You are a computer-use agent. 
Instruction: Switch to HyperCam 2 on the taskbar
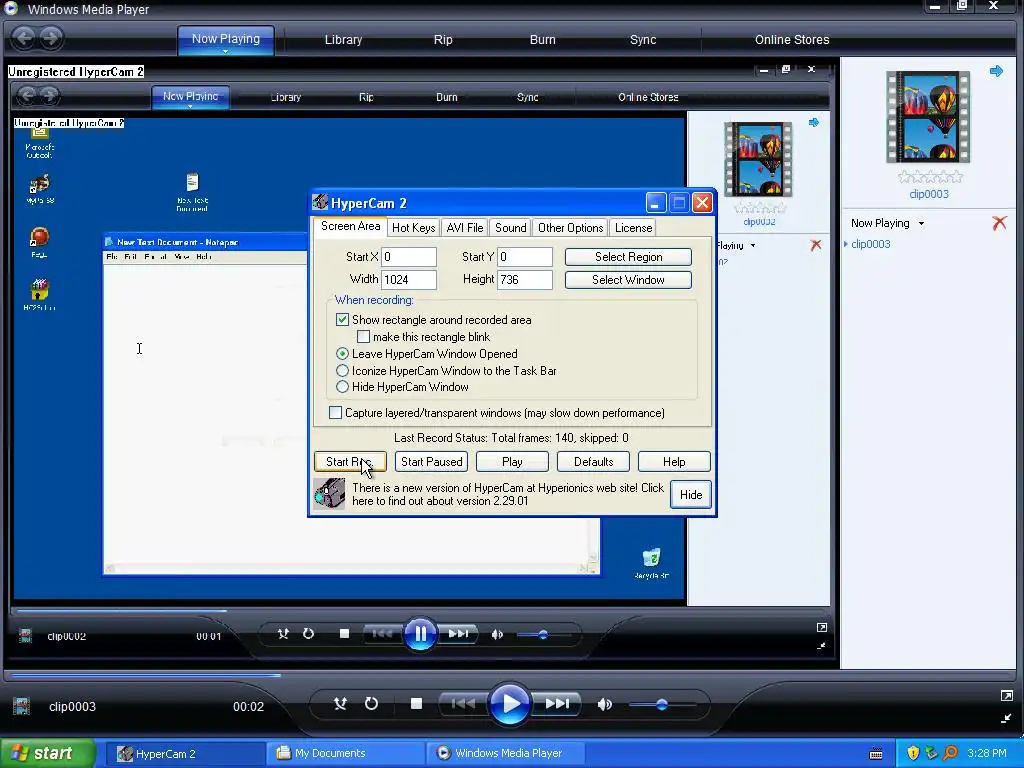pos(184,754)
